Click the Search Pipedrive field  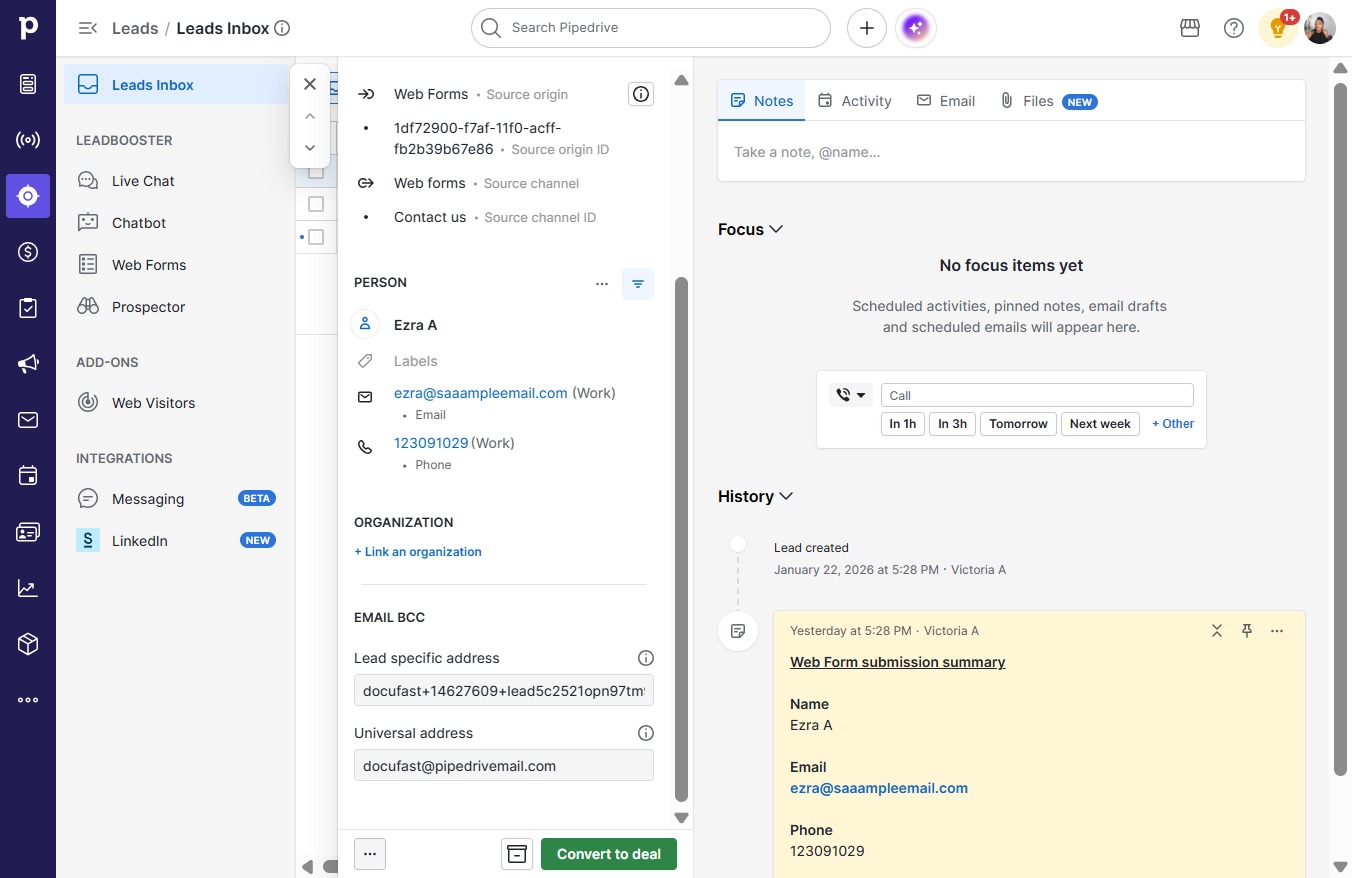(x=651, y=28)
